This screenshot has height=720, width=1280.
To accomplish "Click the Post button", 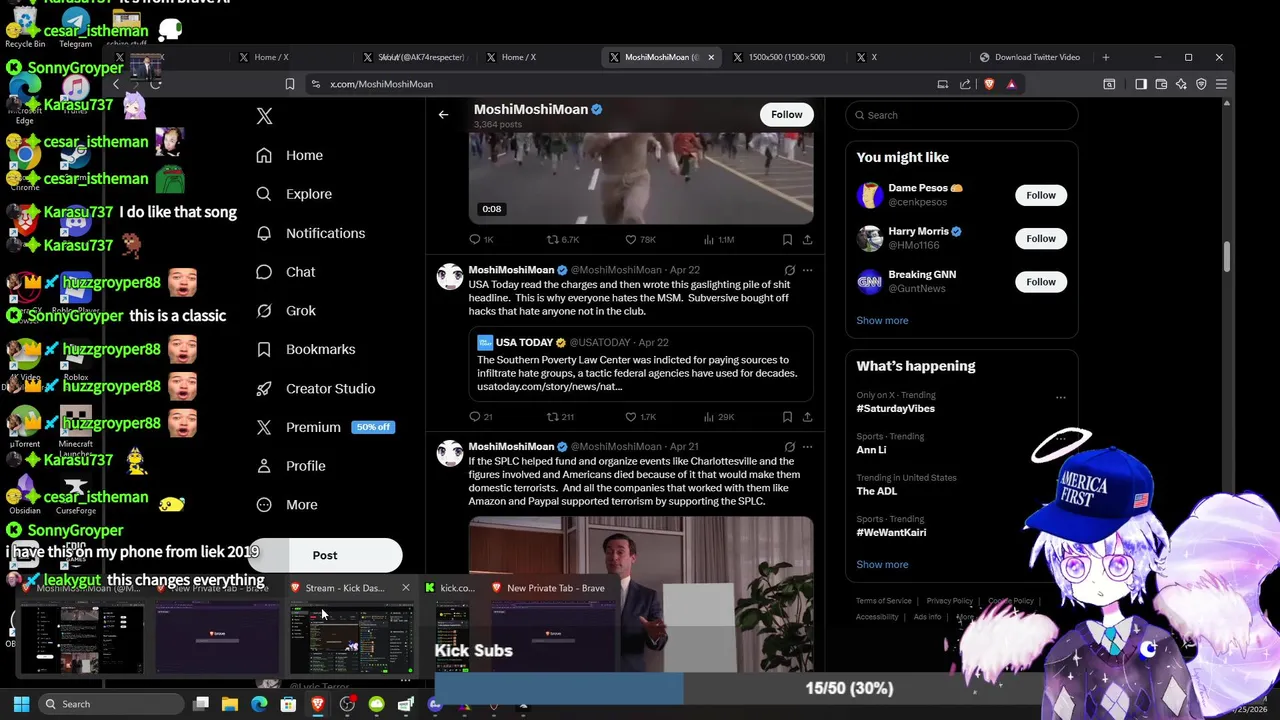I will [x=325, y=555].
